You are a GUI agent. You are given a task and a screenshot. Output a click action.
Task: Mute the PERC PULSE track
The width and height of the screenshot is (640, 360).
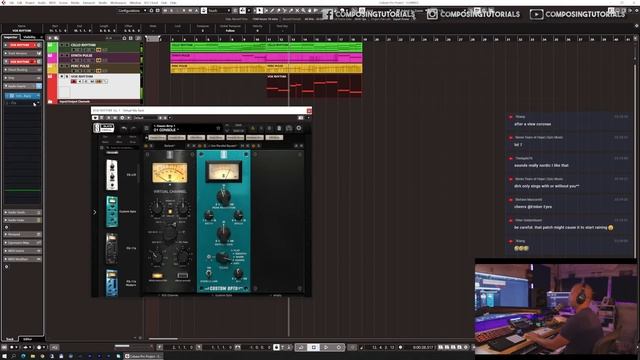62,66
